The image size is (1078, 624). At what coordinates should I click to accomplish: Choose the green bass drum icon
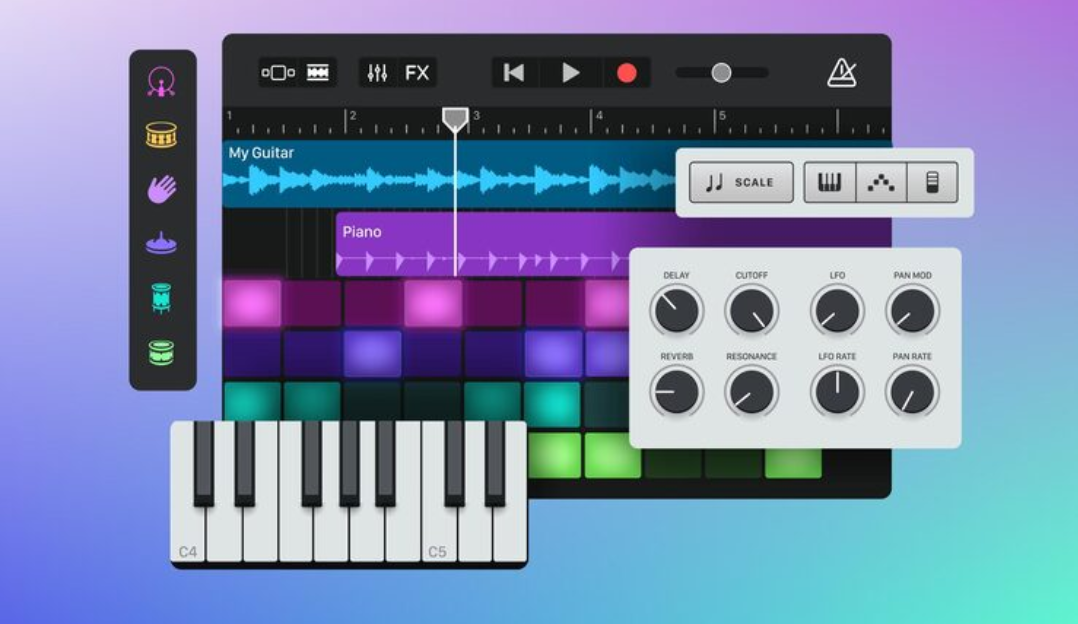(x=161, y=352)
